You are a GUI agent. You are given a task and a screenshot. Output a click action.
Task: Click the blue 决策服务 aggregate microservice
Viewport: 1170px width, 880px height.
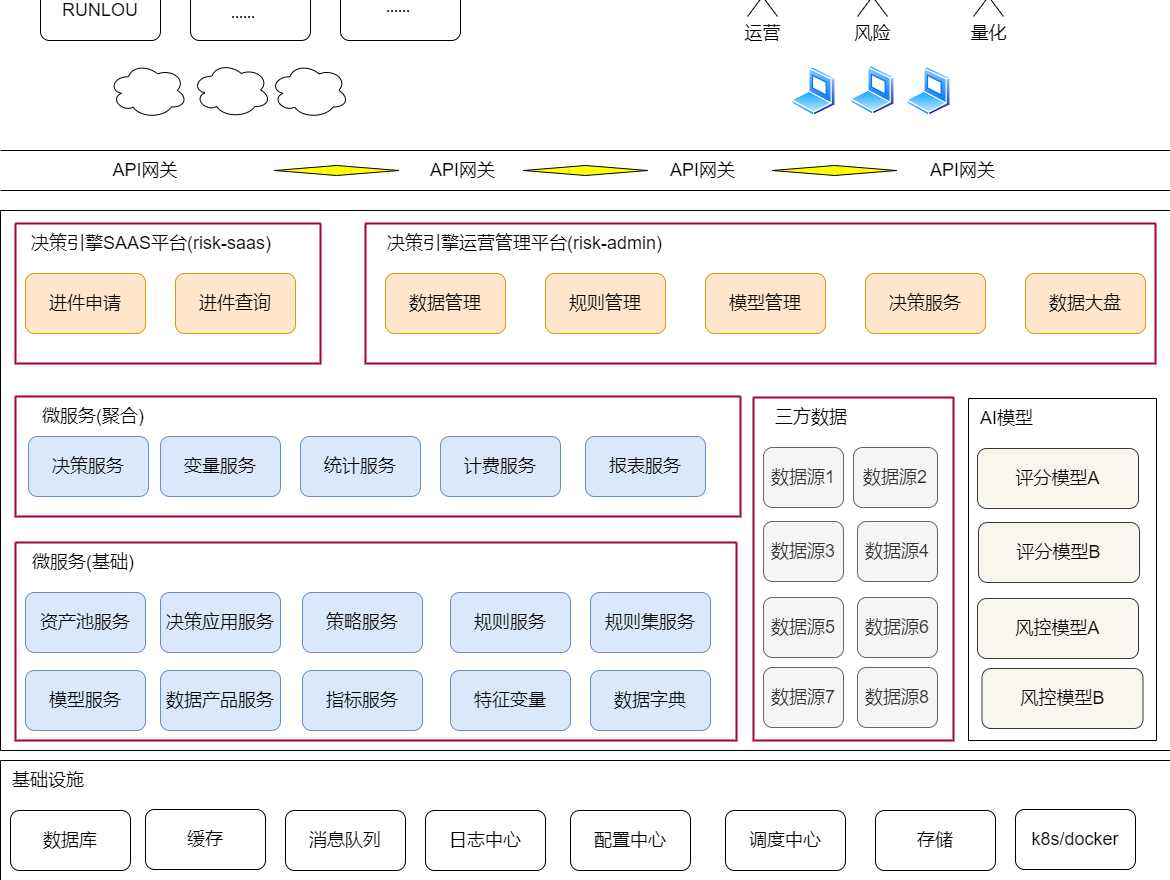[x=88, y=466]
